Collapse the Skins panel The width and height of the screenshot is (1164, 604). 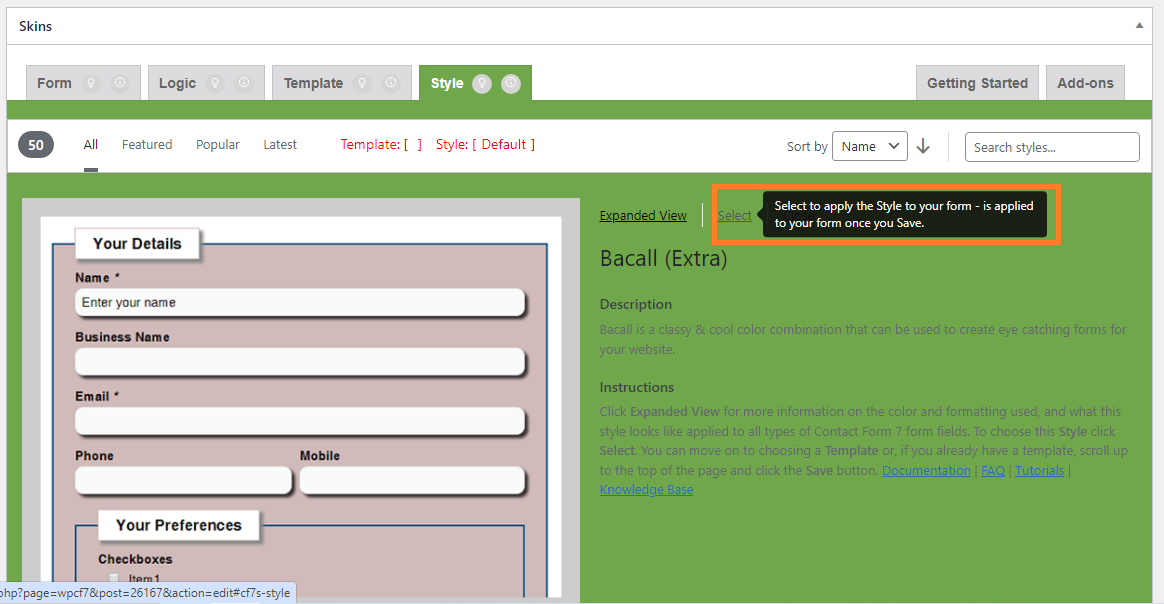click(x=1138, y=26)
